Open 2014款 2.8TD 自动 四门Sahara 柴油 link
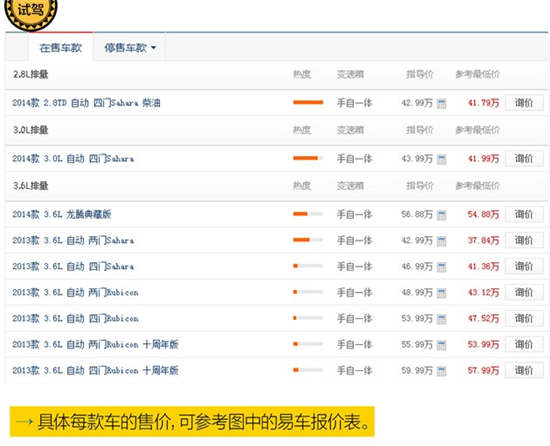 point(86,103)
